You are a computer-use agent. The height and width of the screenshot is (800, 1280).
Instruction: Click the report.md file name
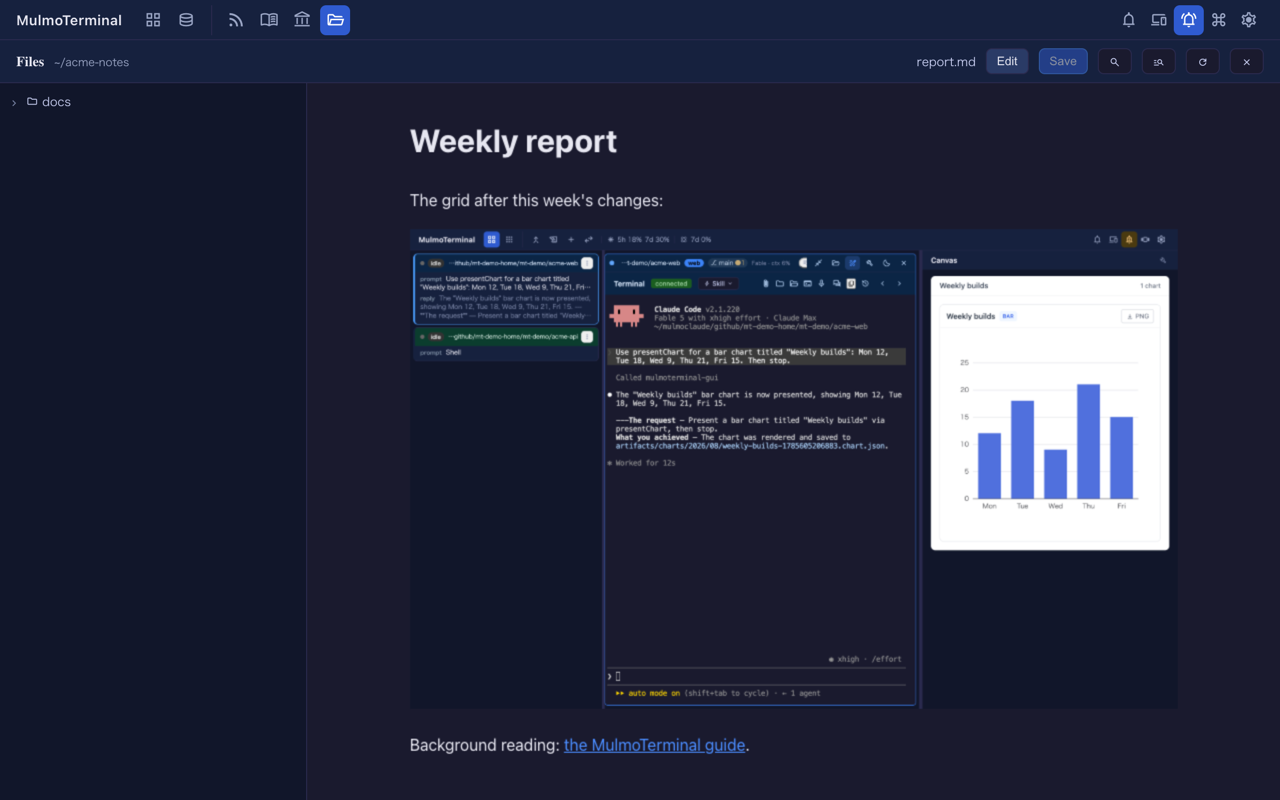pyautogui.click(x=946, y=62)
